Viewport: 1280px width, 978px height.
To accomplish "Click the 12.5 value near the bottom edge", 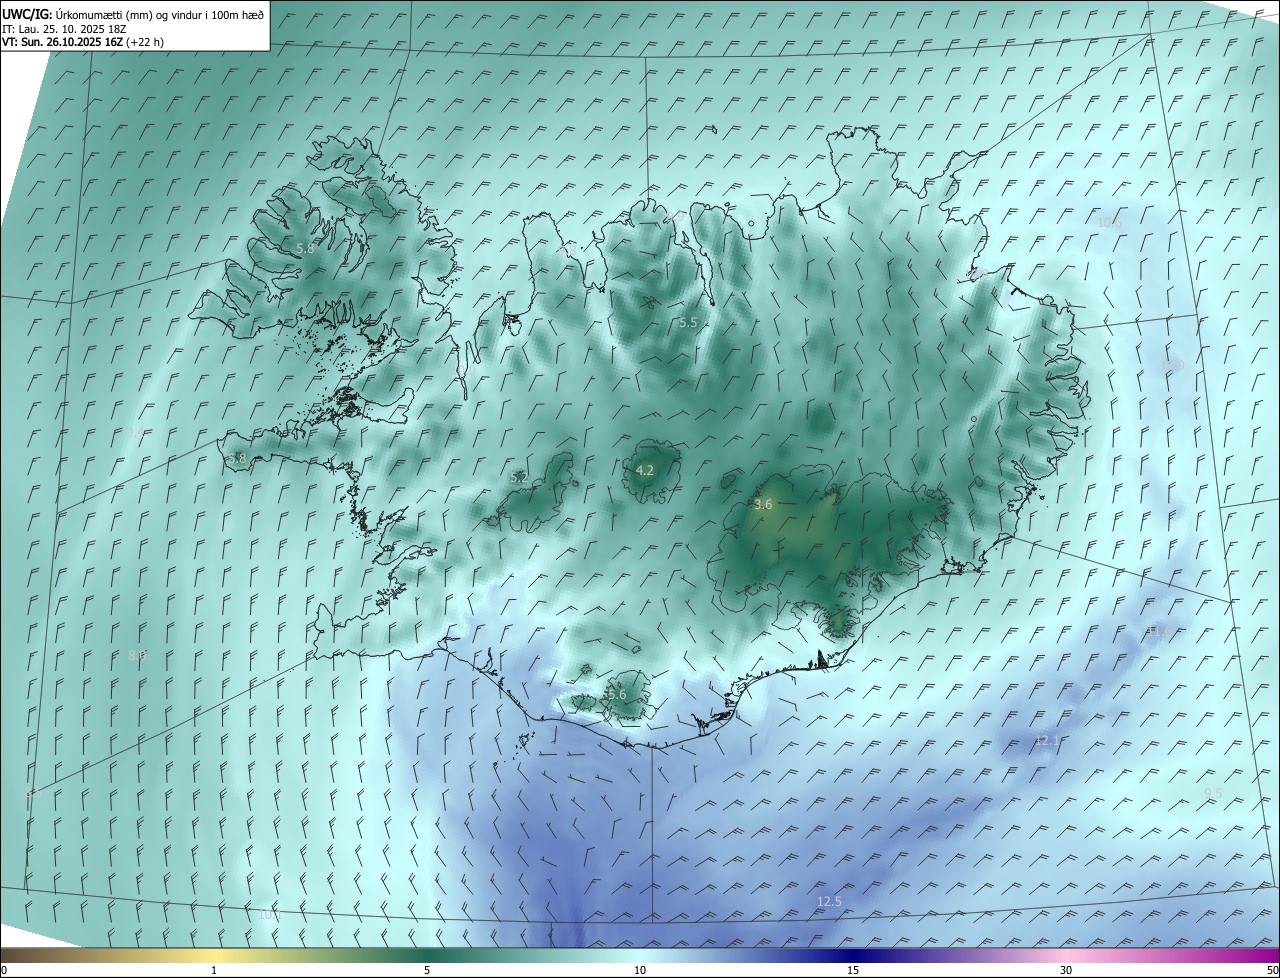I will pos(829,901).
